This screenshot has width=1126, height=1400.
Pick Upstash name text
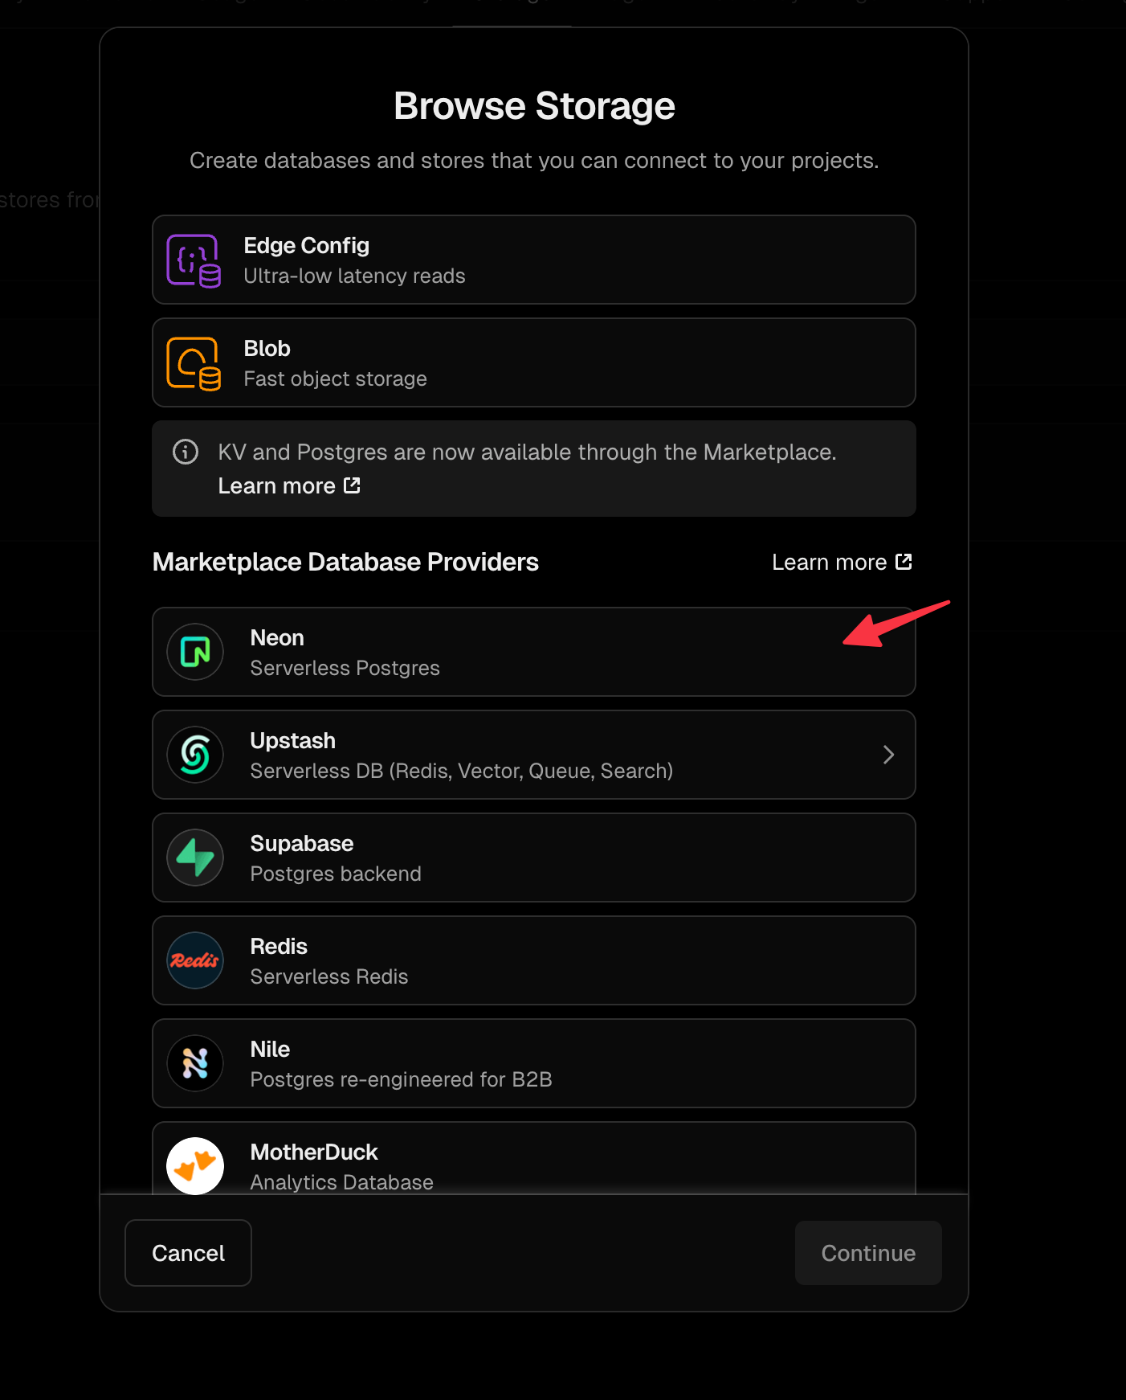[x=293, y=741]
